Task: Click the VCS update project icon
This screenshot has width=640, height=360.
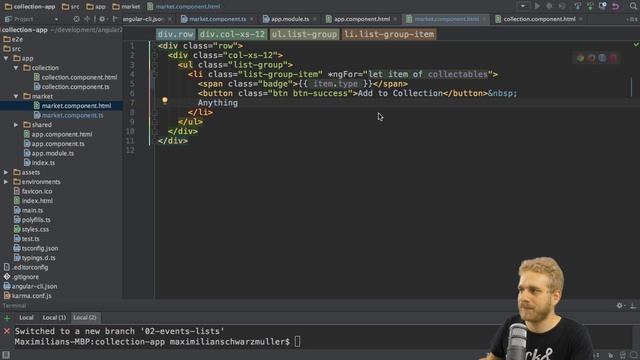Action: [x=578, y=6]
